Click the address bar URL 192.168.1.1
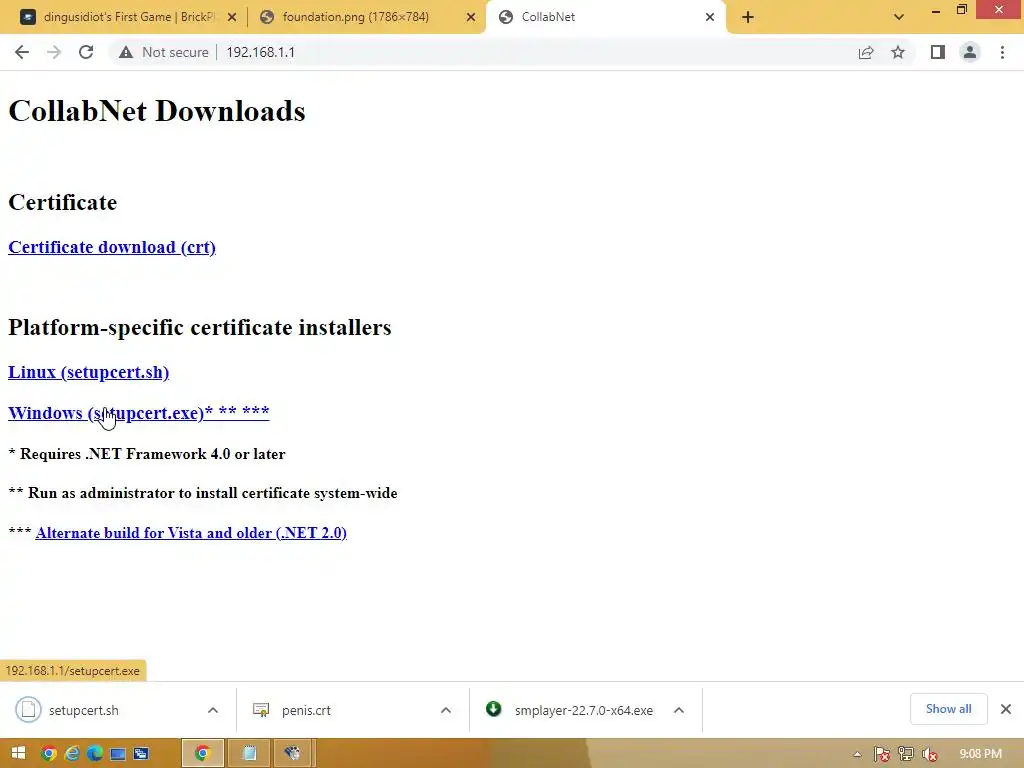1024x768 pixels. click(x=261, y=52)
